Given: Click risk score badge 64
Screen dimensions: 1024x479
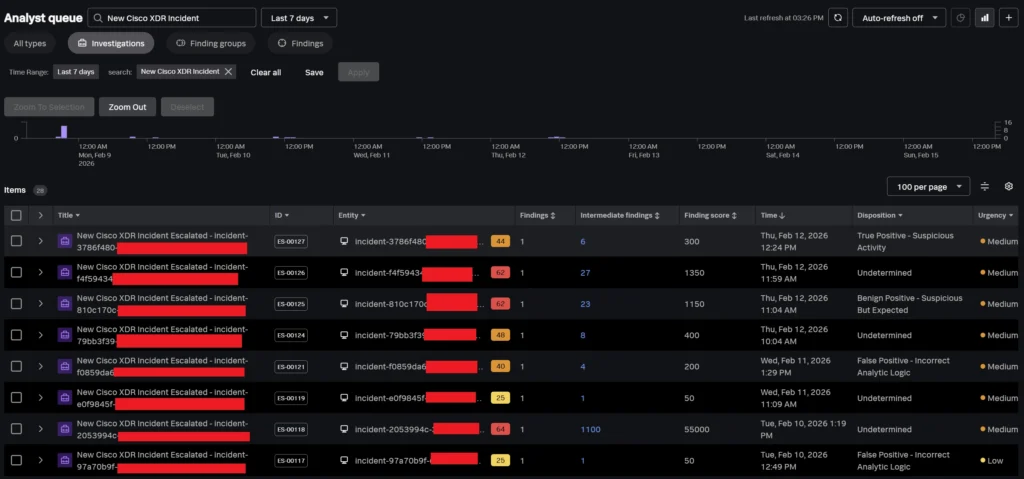Looking at the screenshot, I should (501, 429).
